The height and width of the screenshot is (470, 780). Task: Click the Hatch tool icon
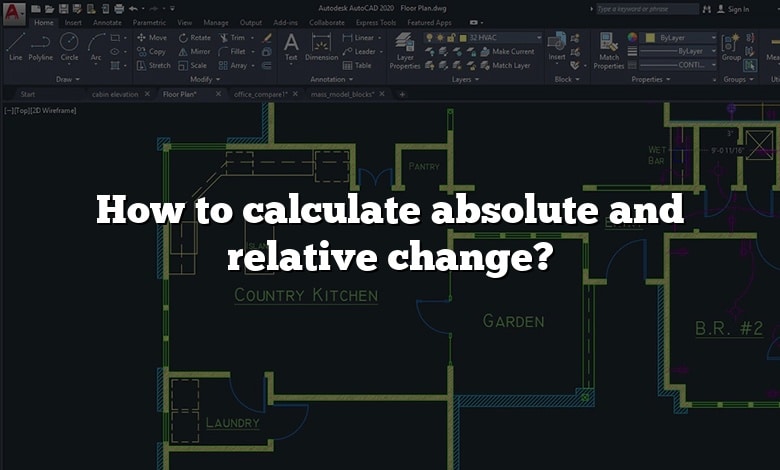point(115,65)
